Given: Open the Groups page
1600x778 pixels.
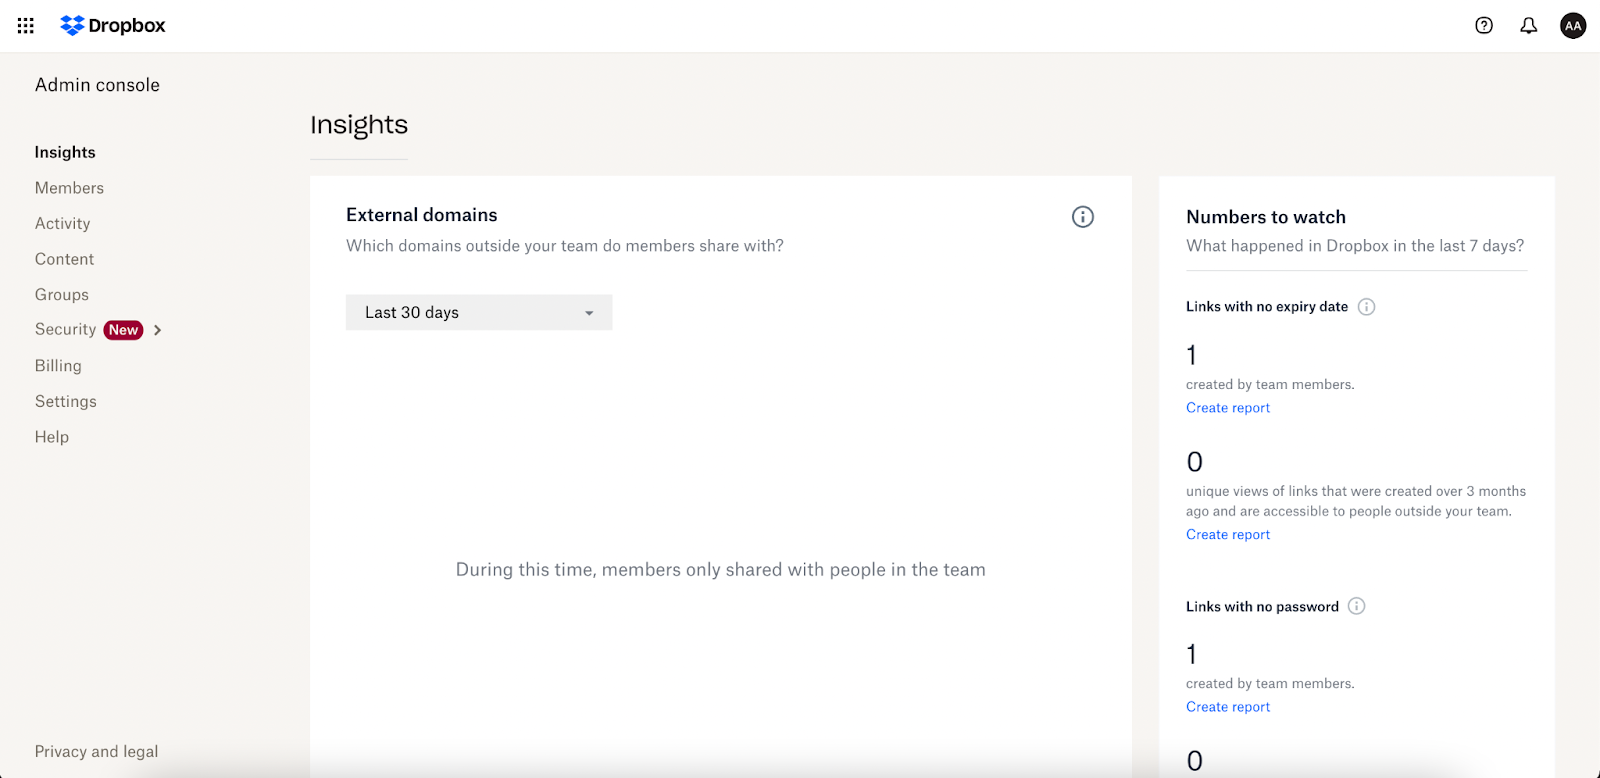Looking at the screenshot, I should (62, 295).
